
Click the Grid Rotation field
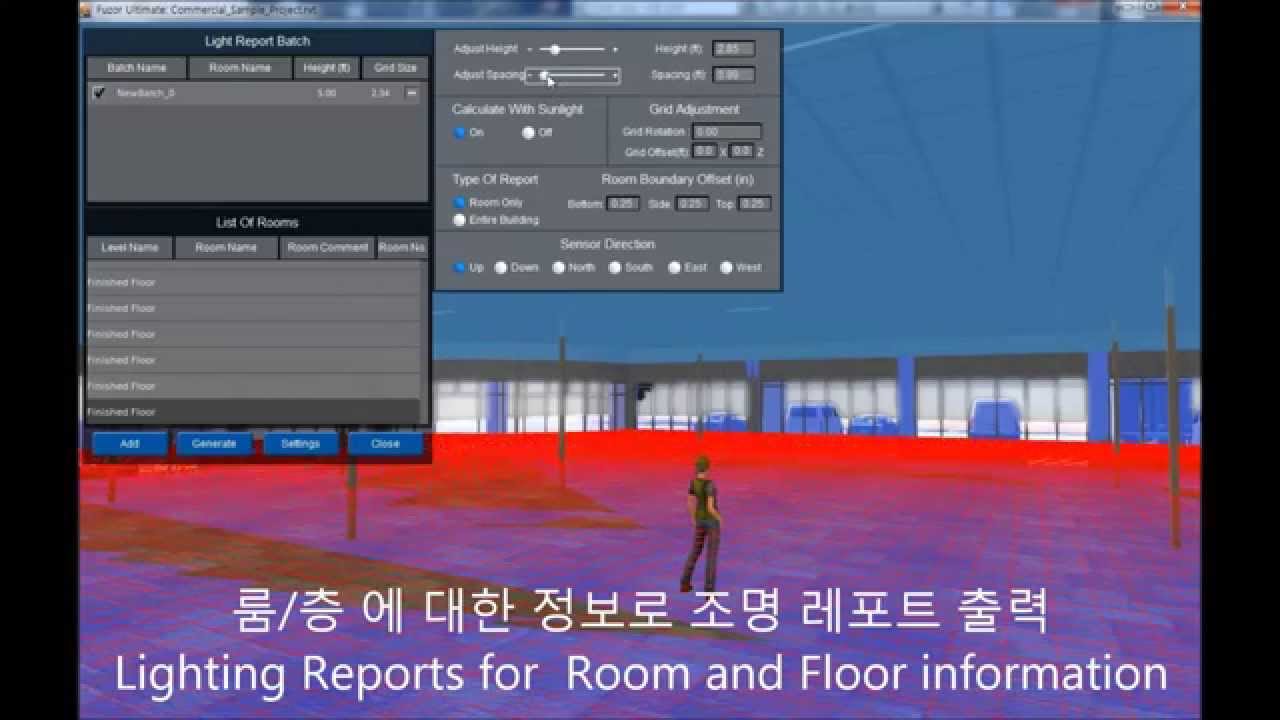(727, 131)
